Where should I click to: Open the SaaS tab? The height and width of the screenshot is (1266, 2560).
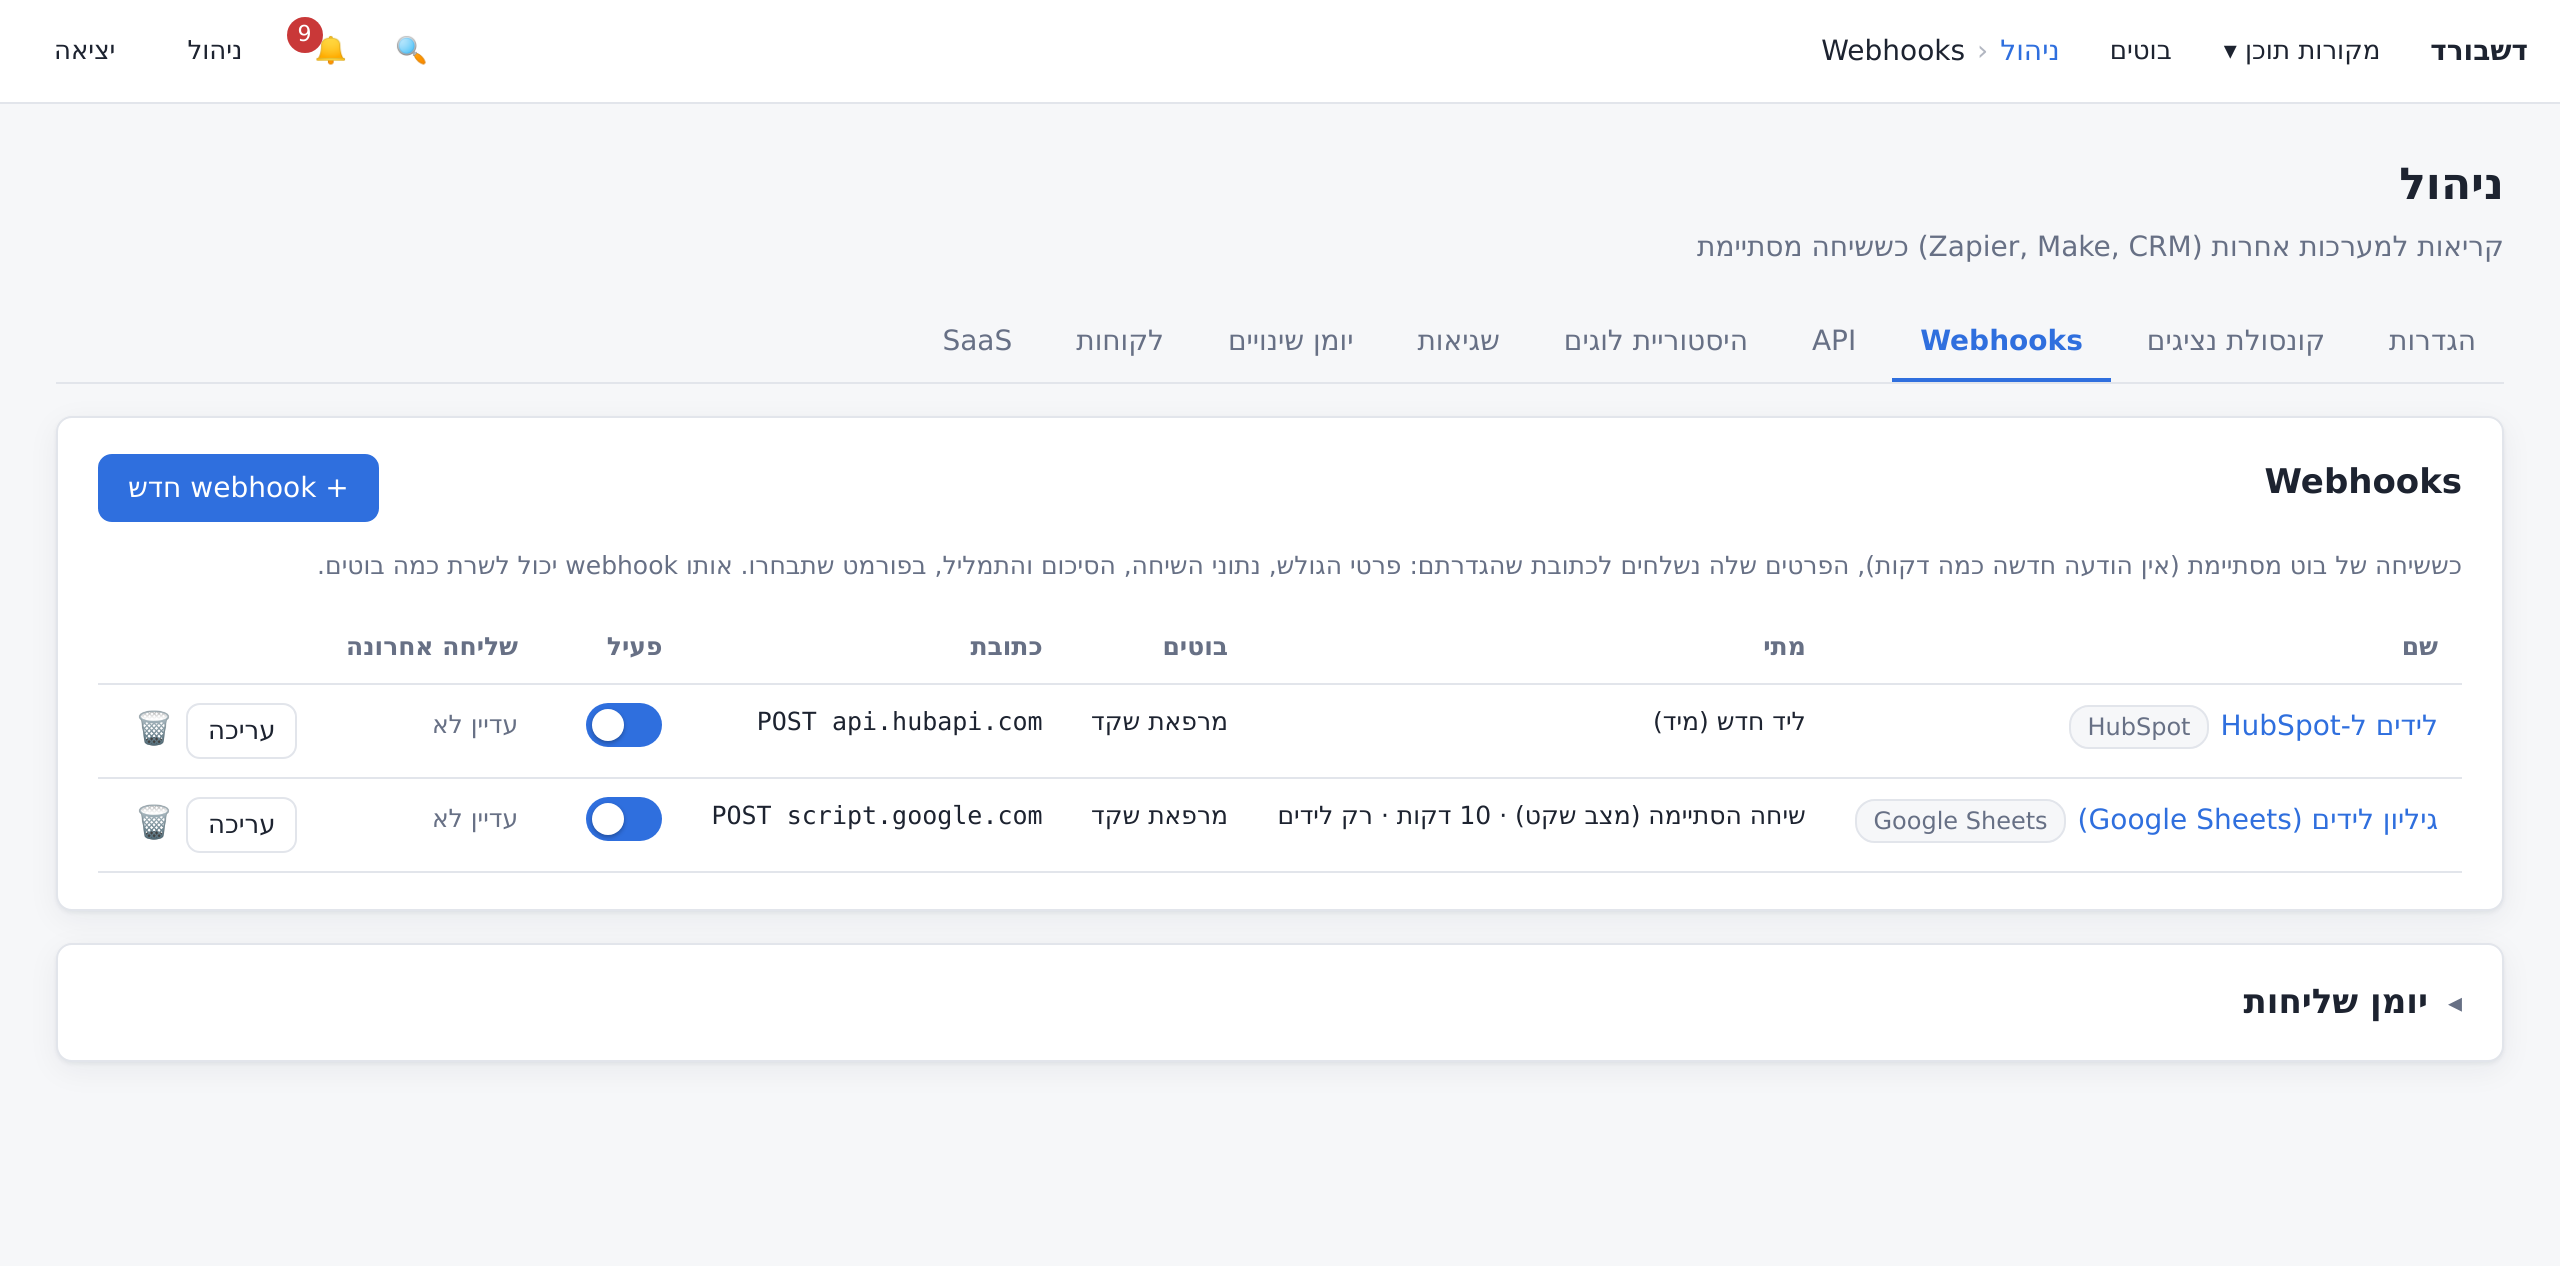(x=977, y=341)
